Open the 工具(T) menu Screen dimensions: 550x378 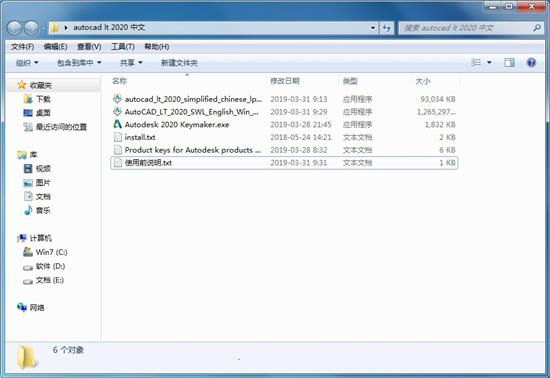(123, 47)
